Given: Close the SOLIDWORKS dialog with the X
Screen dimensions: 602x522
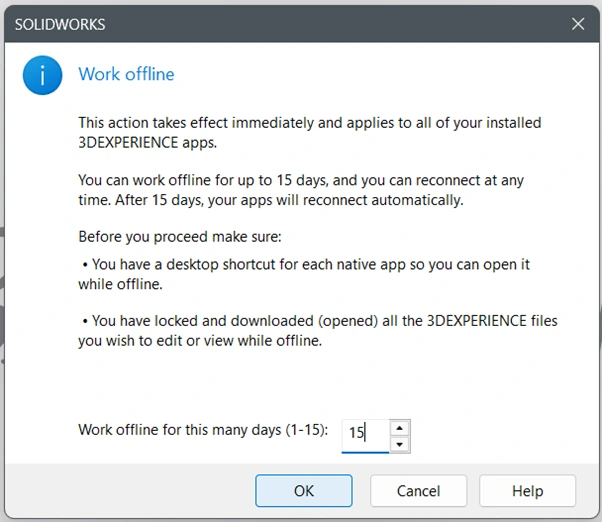Looking at the screenshot, I should (x=578, y=24).
